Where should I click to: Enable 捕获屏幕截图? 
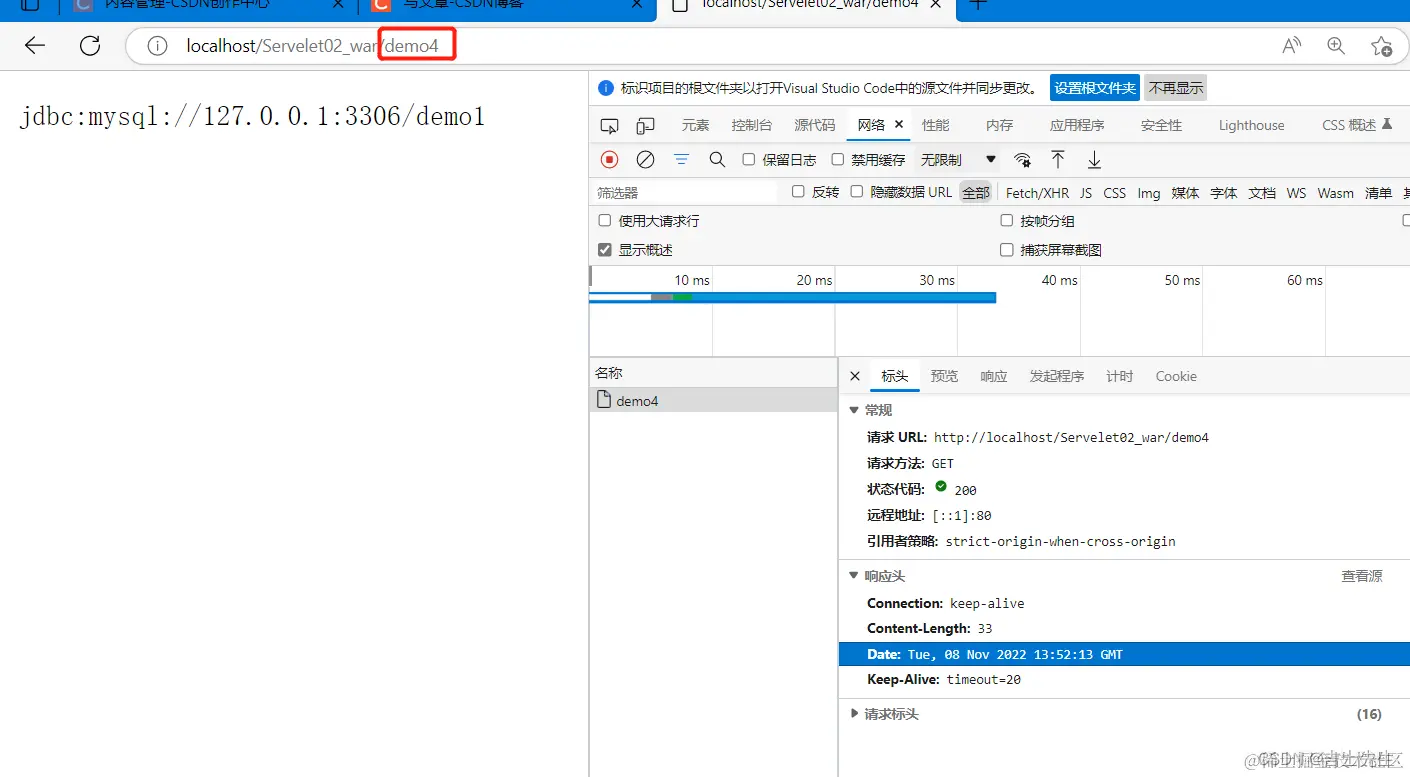(1007, 249)
